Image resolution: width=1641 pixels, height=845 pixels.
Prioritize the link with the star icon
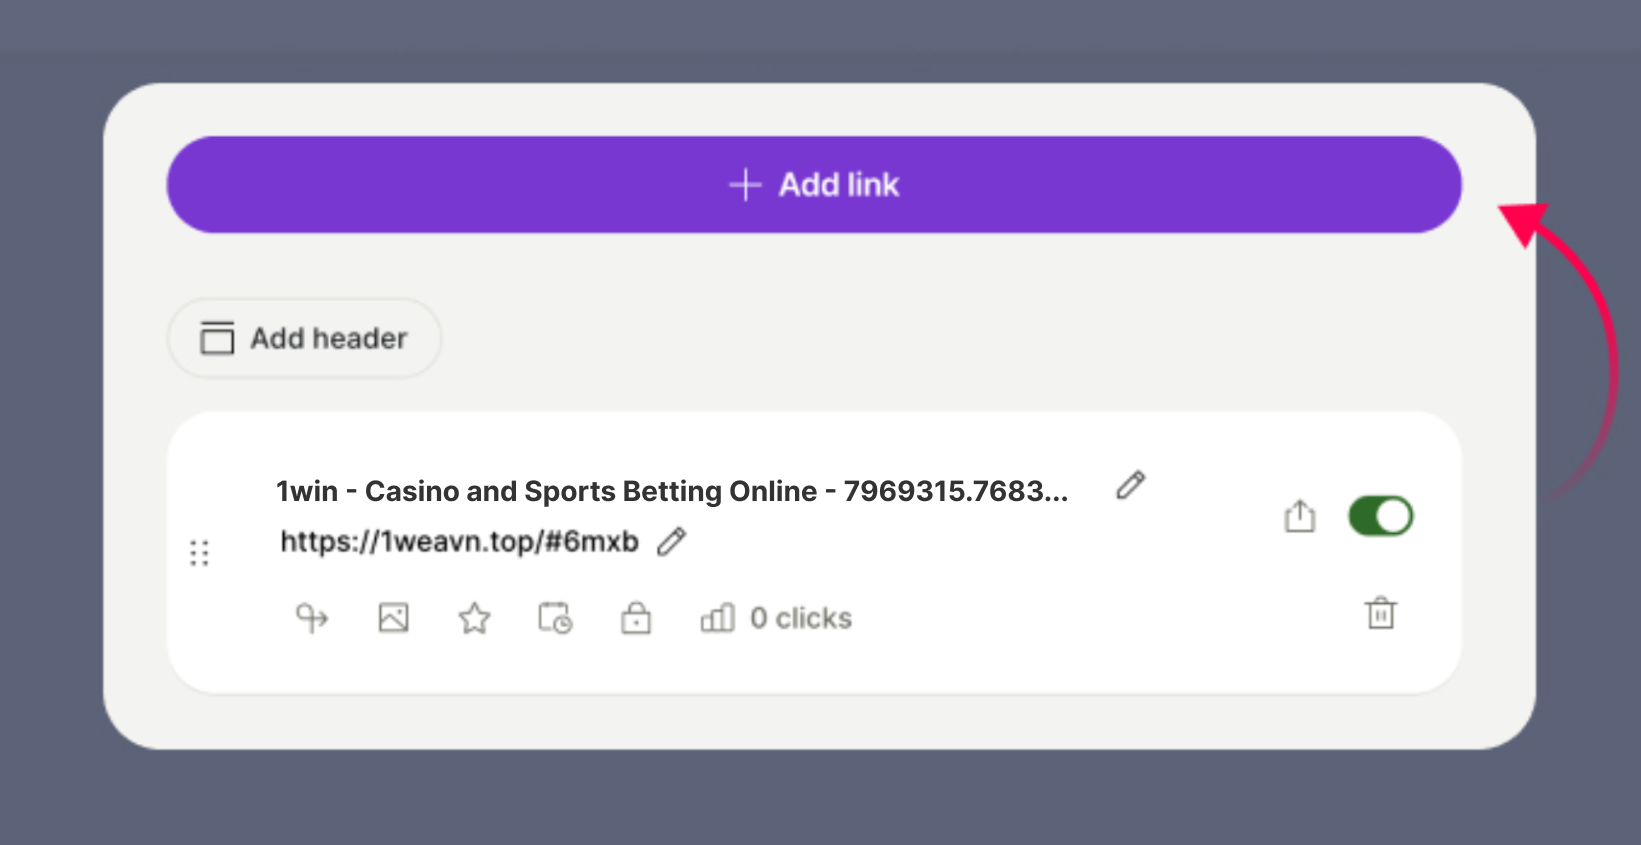[x=474, y=618]
